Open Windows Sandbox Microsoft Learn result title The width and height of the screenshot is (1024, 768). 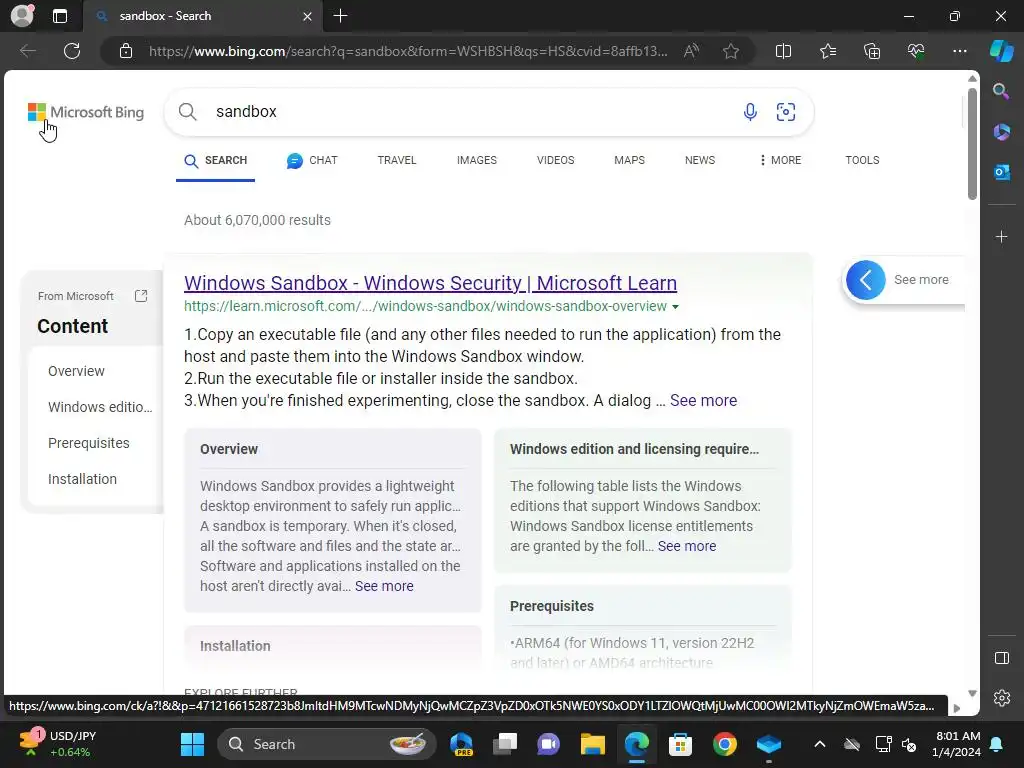(430, 283)
